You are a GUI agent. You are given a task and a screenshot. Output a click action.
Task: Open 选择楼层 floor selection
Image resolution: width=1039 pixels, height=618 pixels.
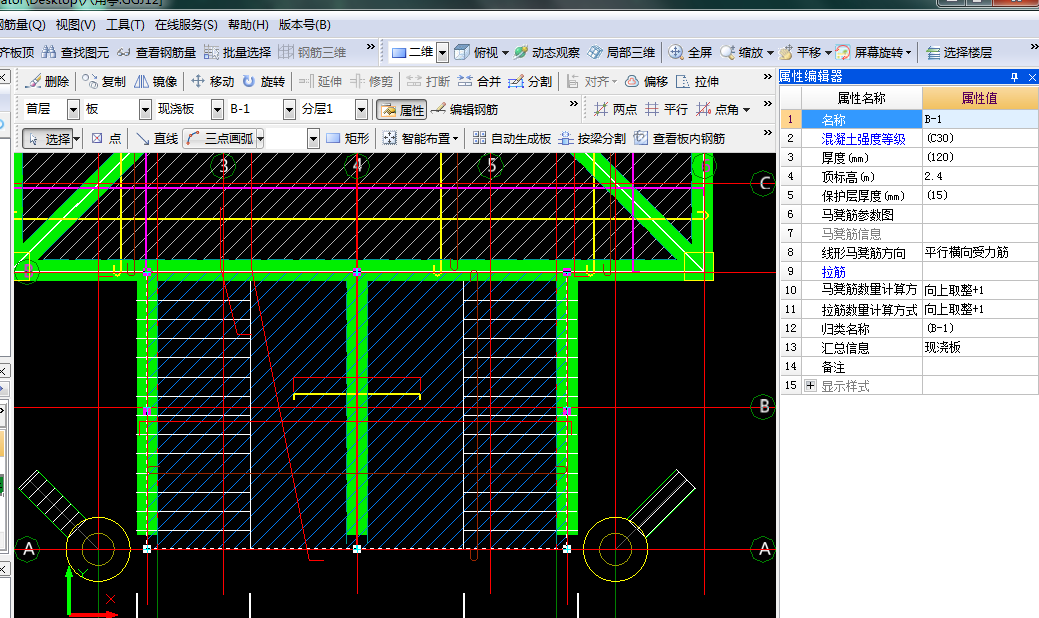[x=959, y=52]
